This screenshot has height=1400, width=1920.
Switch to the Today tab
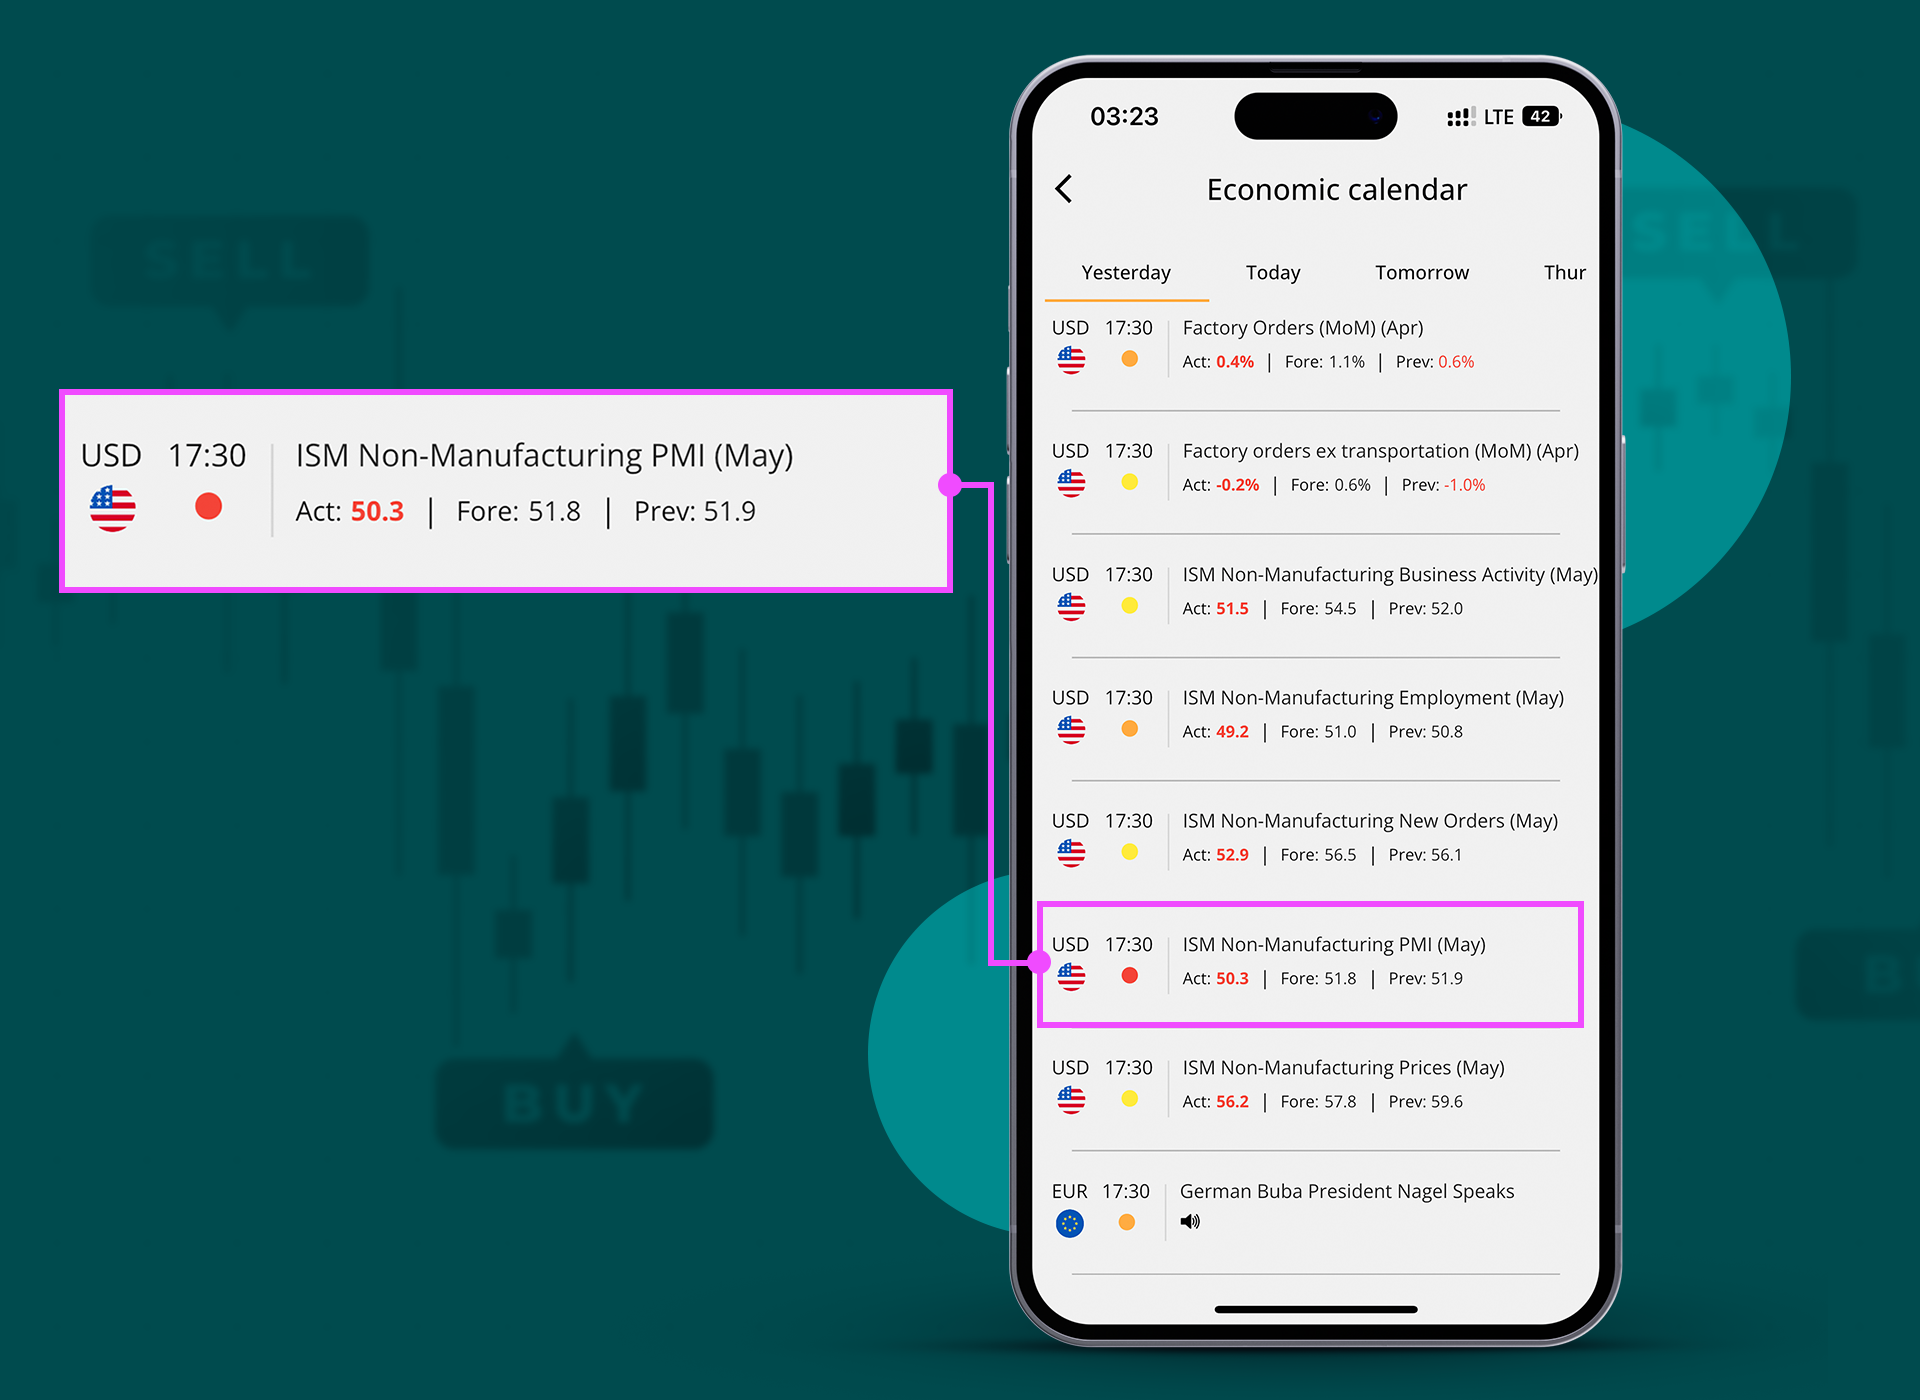coord(1270,271)
